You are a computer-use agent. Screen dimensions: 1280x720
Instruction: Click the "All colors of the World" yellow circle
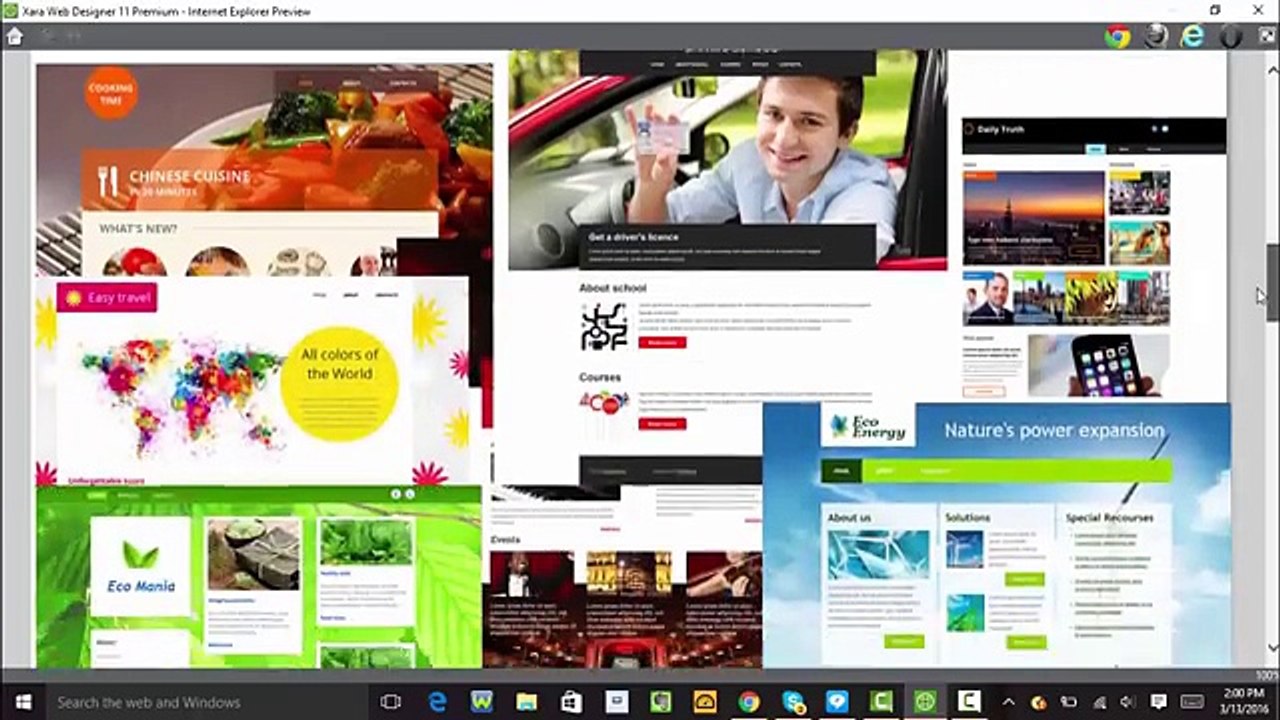[x=340, y=383]
